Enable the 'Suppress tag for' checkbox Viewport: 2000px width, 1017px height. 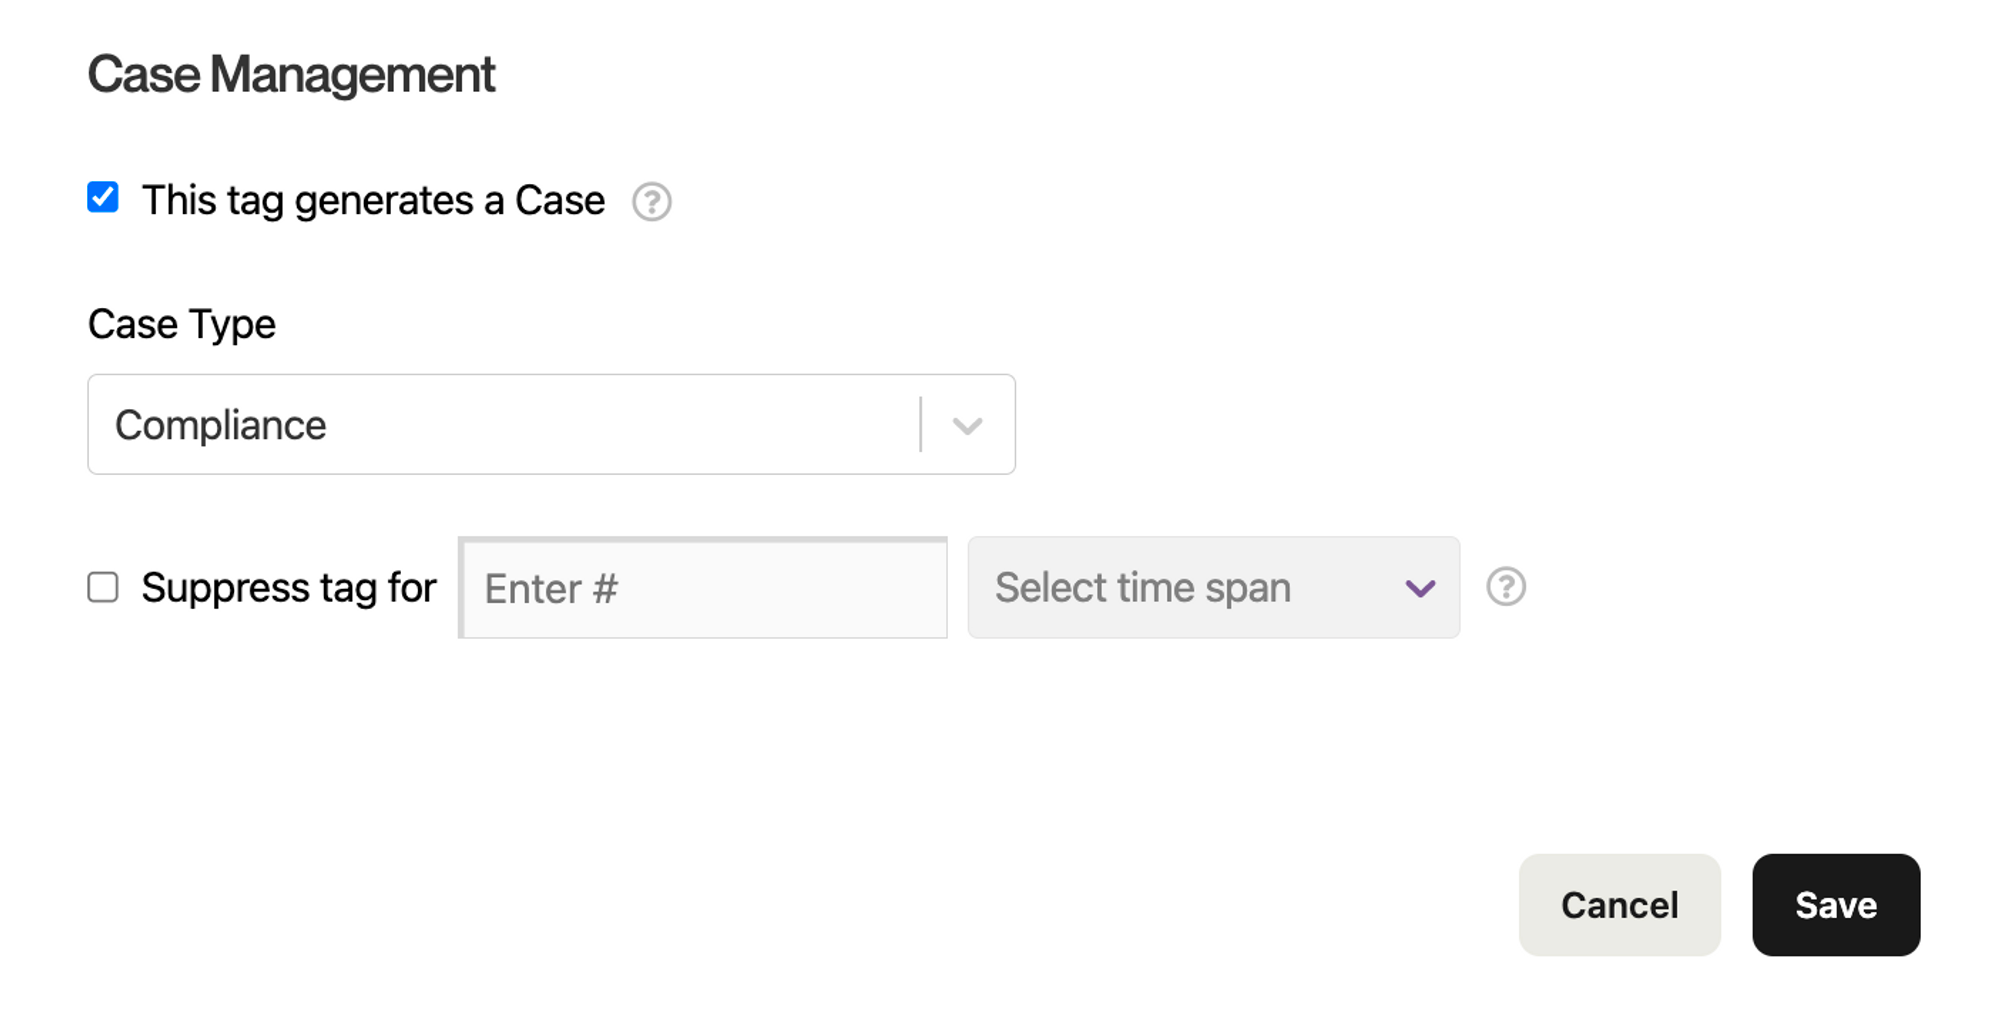pyautogui.click(x=103, y=587)
